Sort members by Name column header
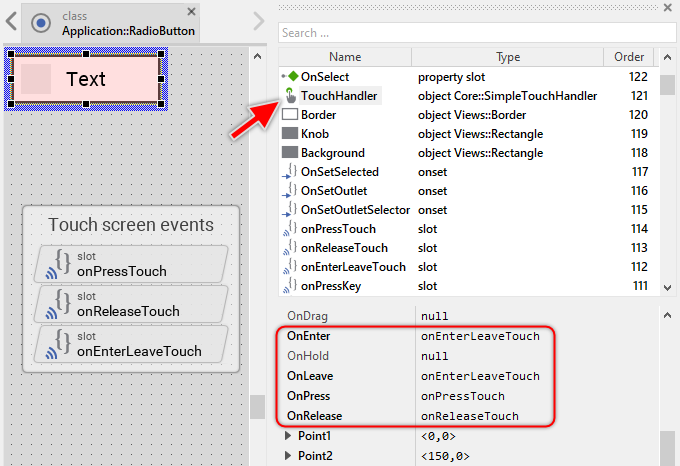This screenshot has height=466, width=680. click(345, 57)
